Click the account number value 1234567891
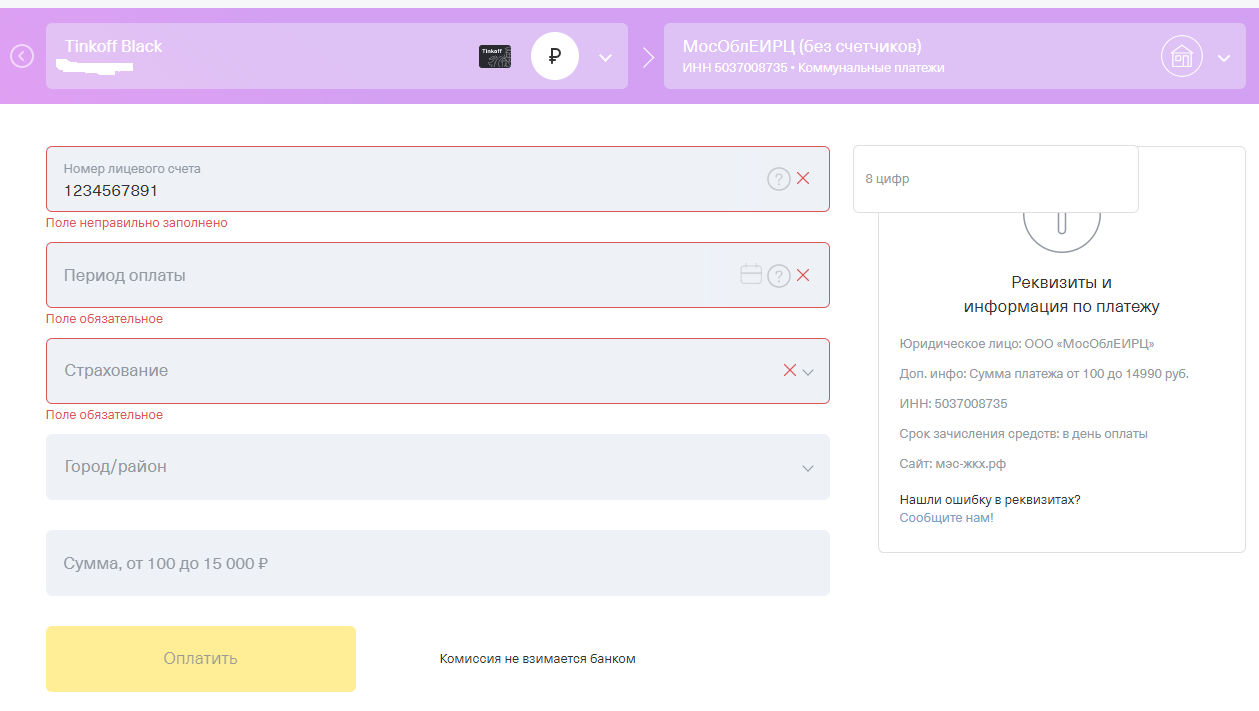This screenshot has width=1259, height=711. pos(111,191)
